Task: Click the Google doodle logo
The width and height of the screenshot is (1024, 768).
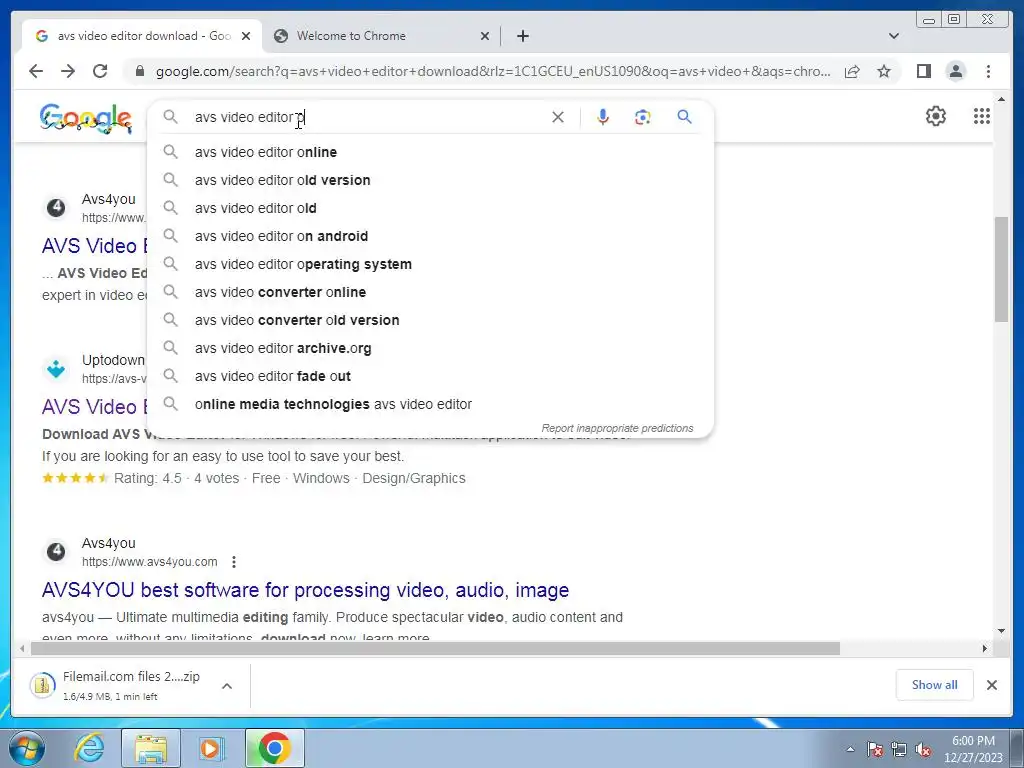Action: click(86, 118)
